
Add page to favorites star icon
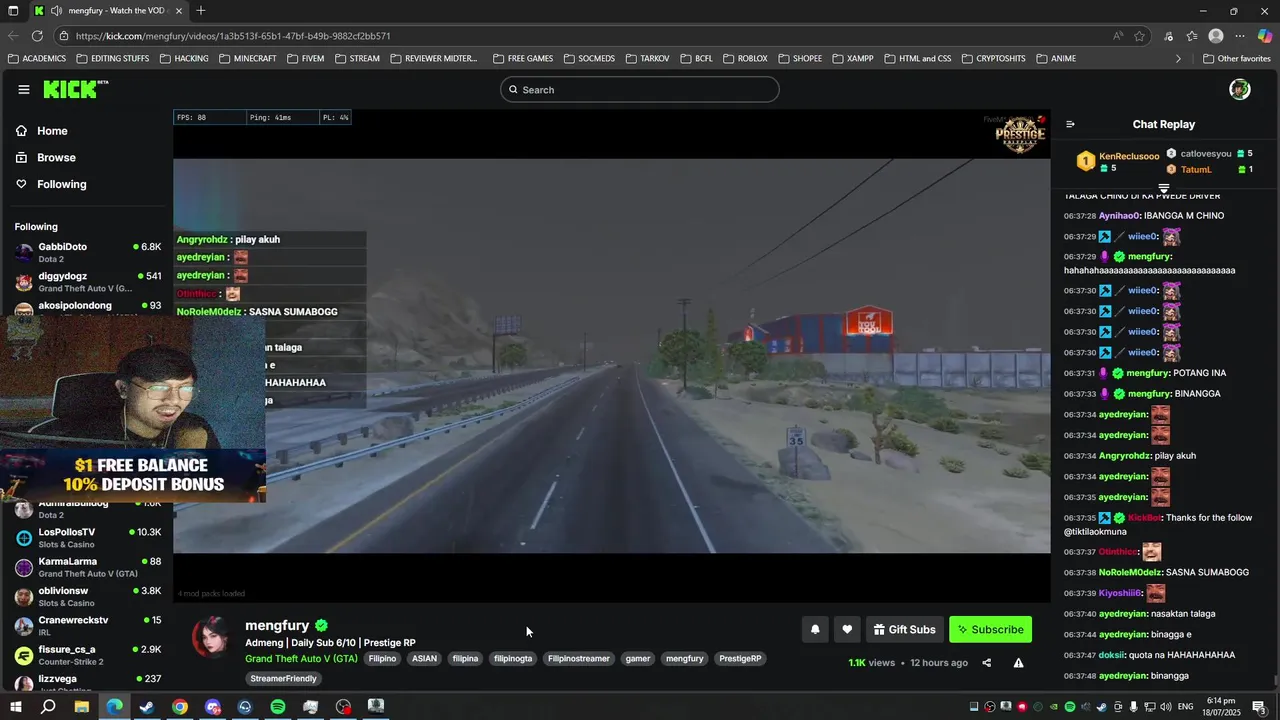1139,36
